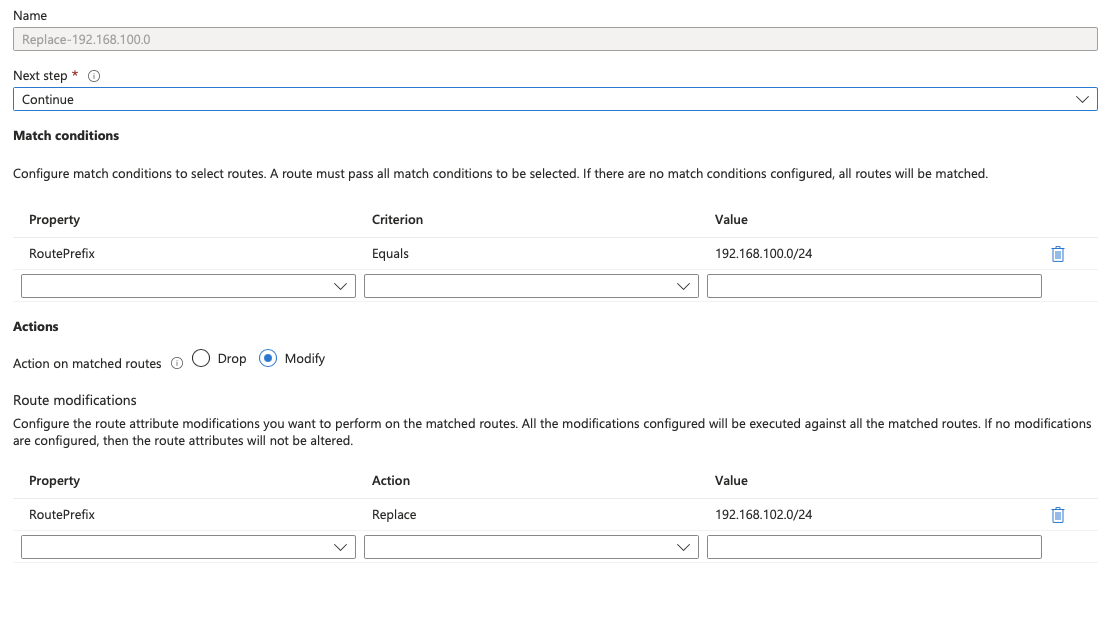Click the Replace action cell
Image resolution: width=1106 pixels, height=620 pixels.
394,515
